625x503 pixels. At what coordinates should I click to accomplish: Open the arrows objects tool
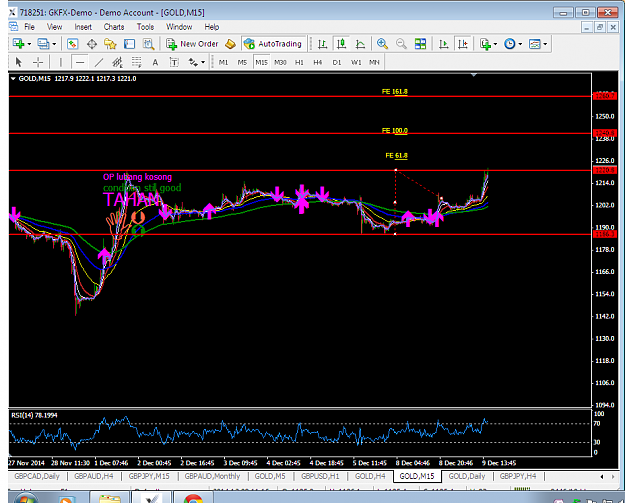pos(193,62)
